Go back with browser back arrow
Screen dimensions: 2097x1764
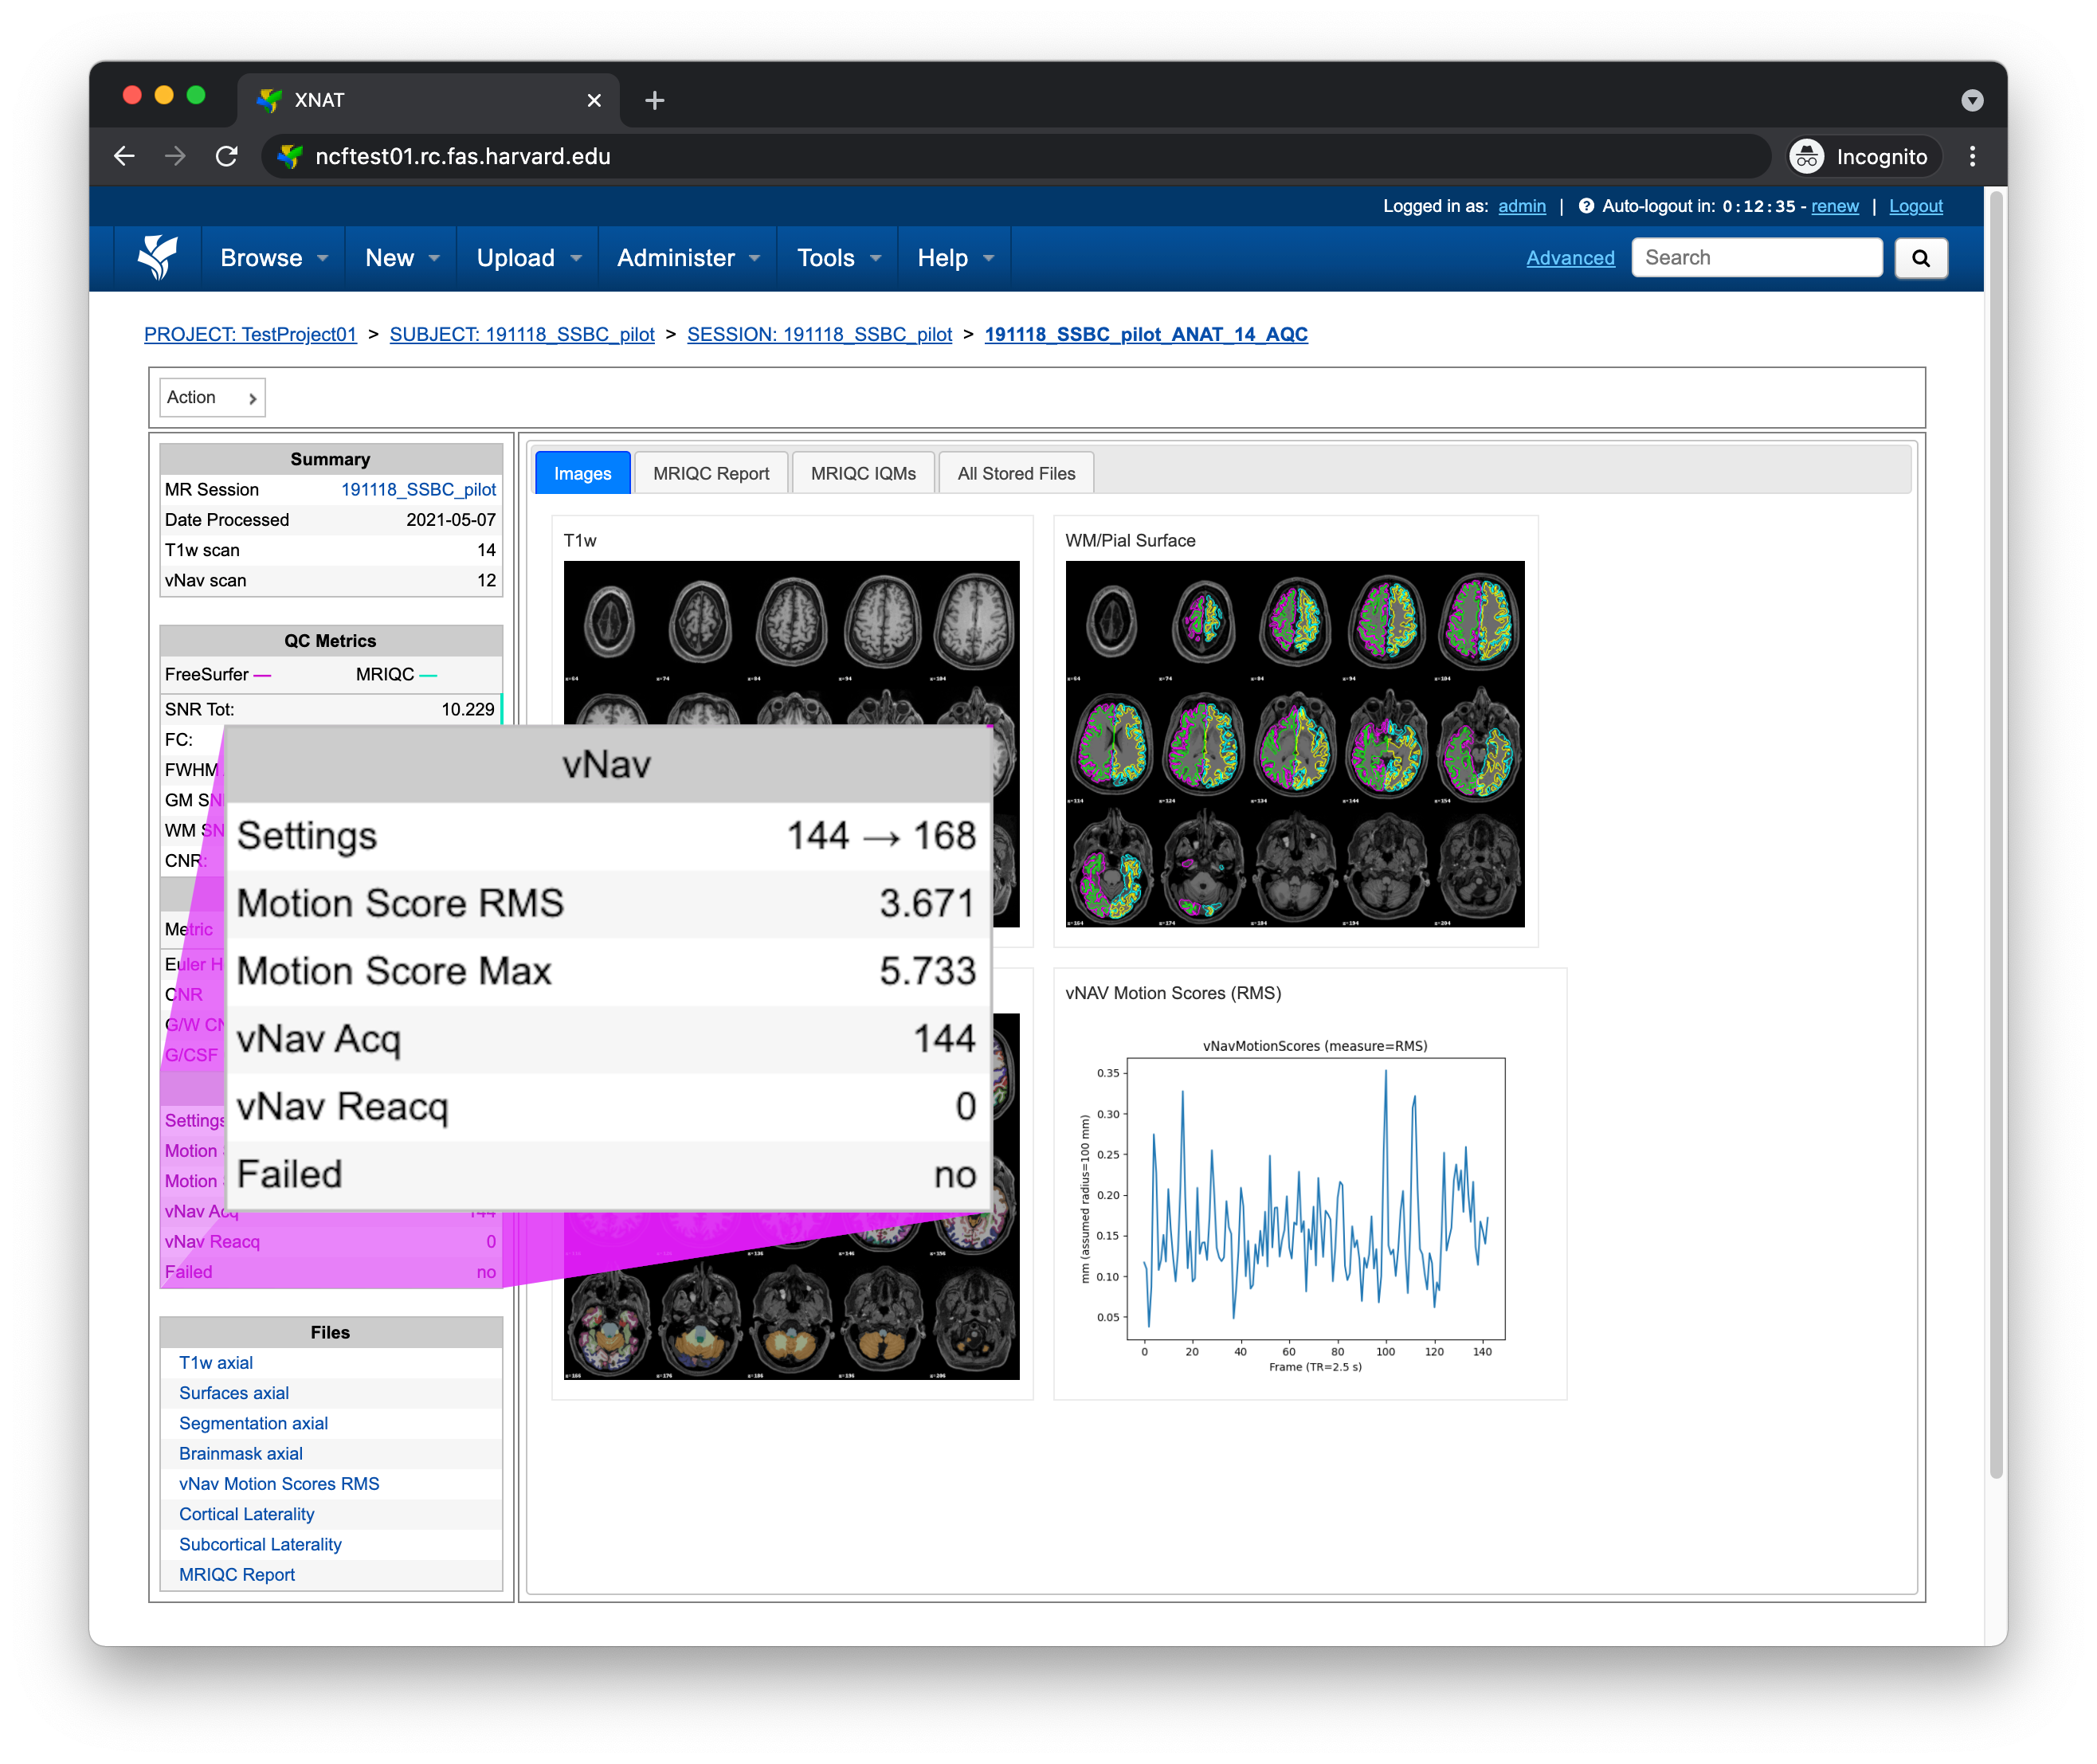click(124, 156)
